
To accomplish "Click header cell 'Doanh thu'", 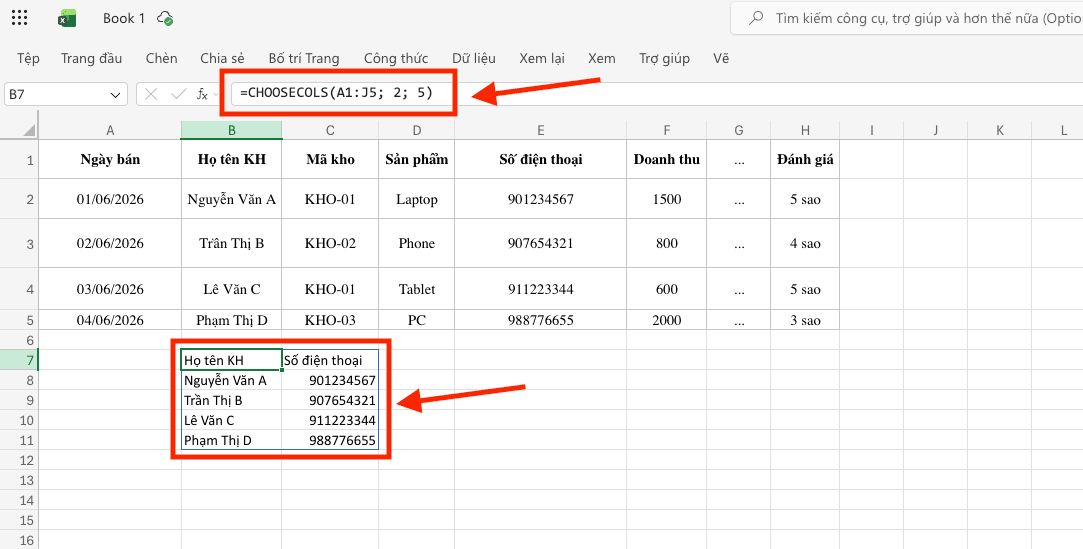I will 667,160.
